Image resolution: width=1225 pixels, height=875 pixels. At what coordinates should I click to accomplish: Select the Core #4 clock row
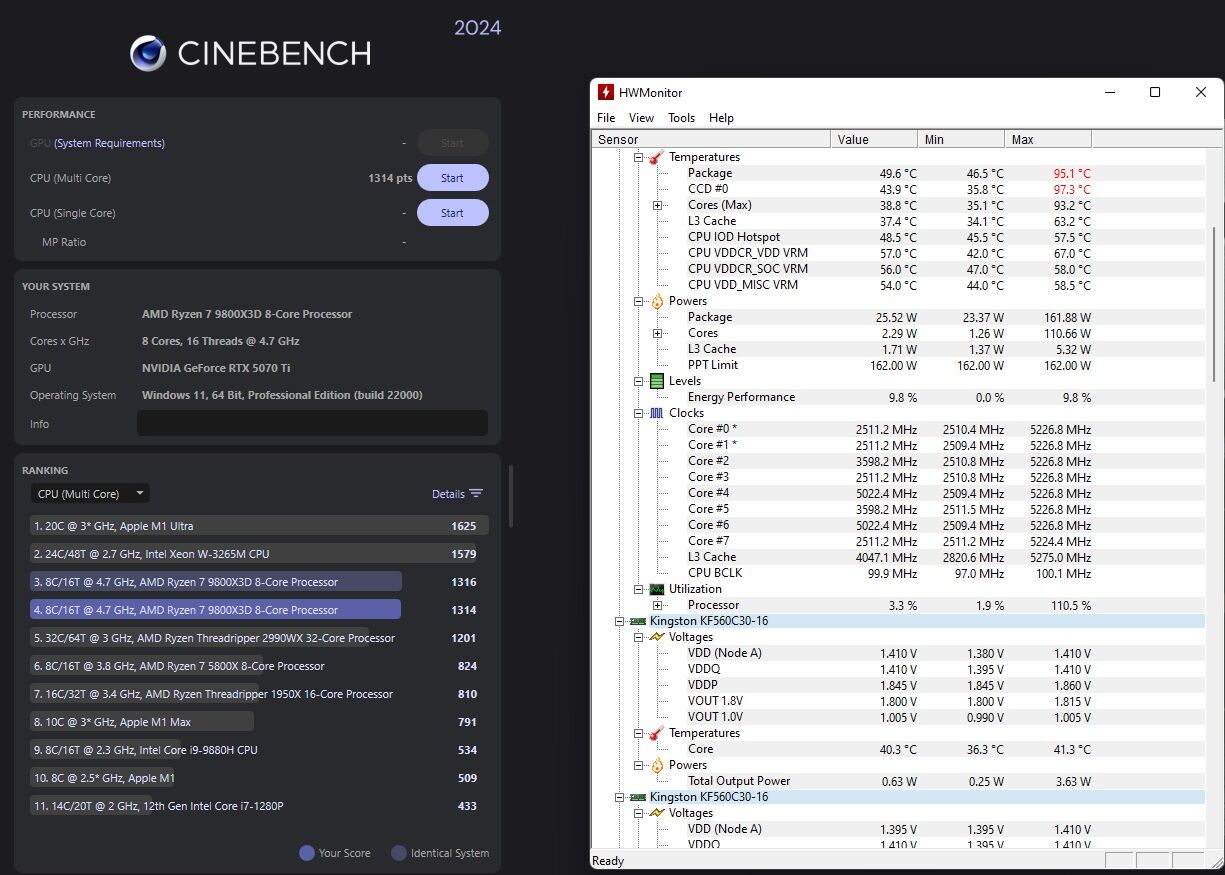tap(899, 493)
